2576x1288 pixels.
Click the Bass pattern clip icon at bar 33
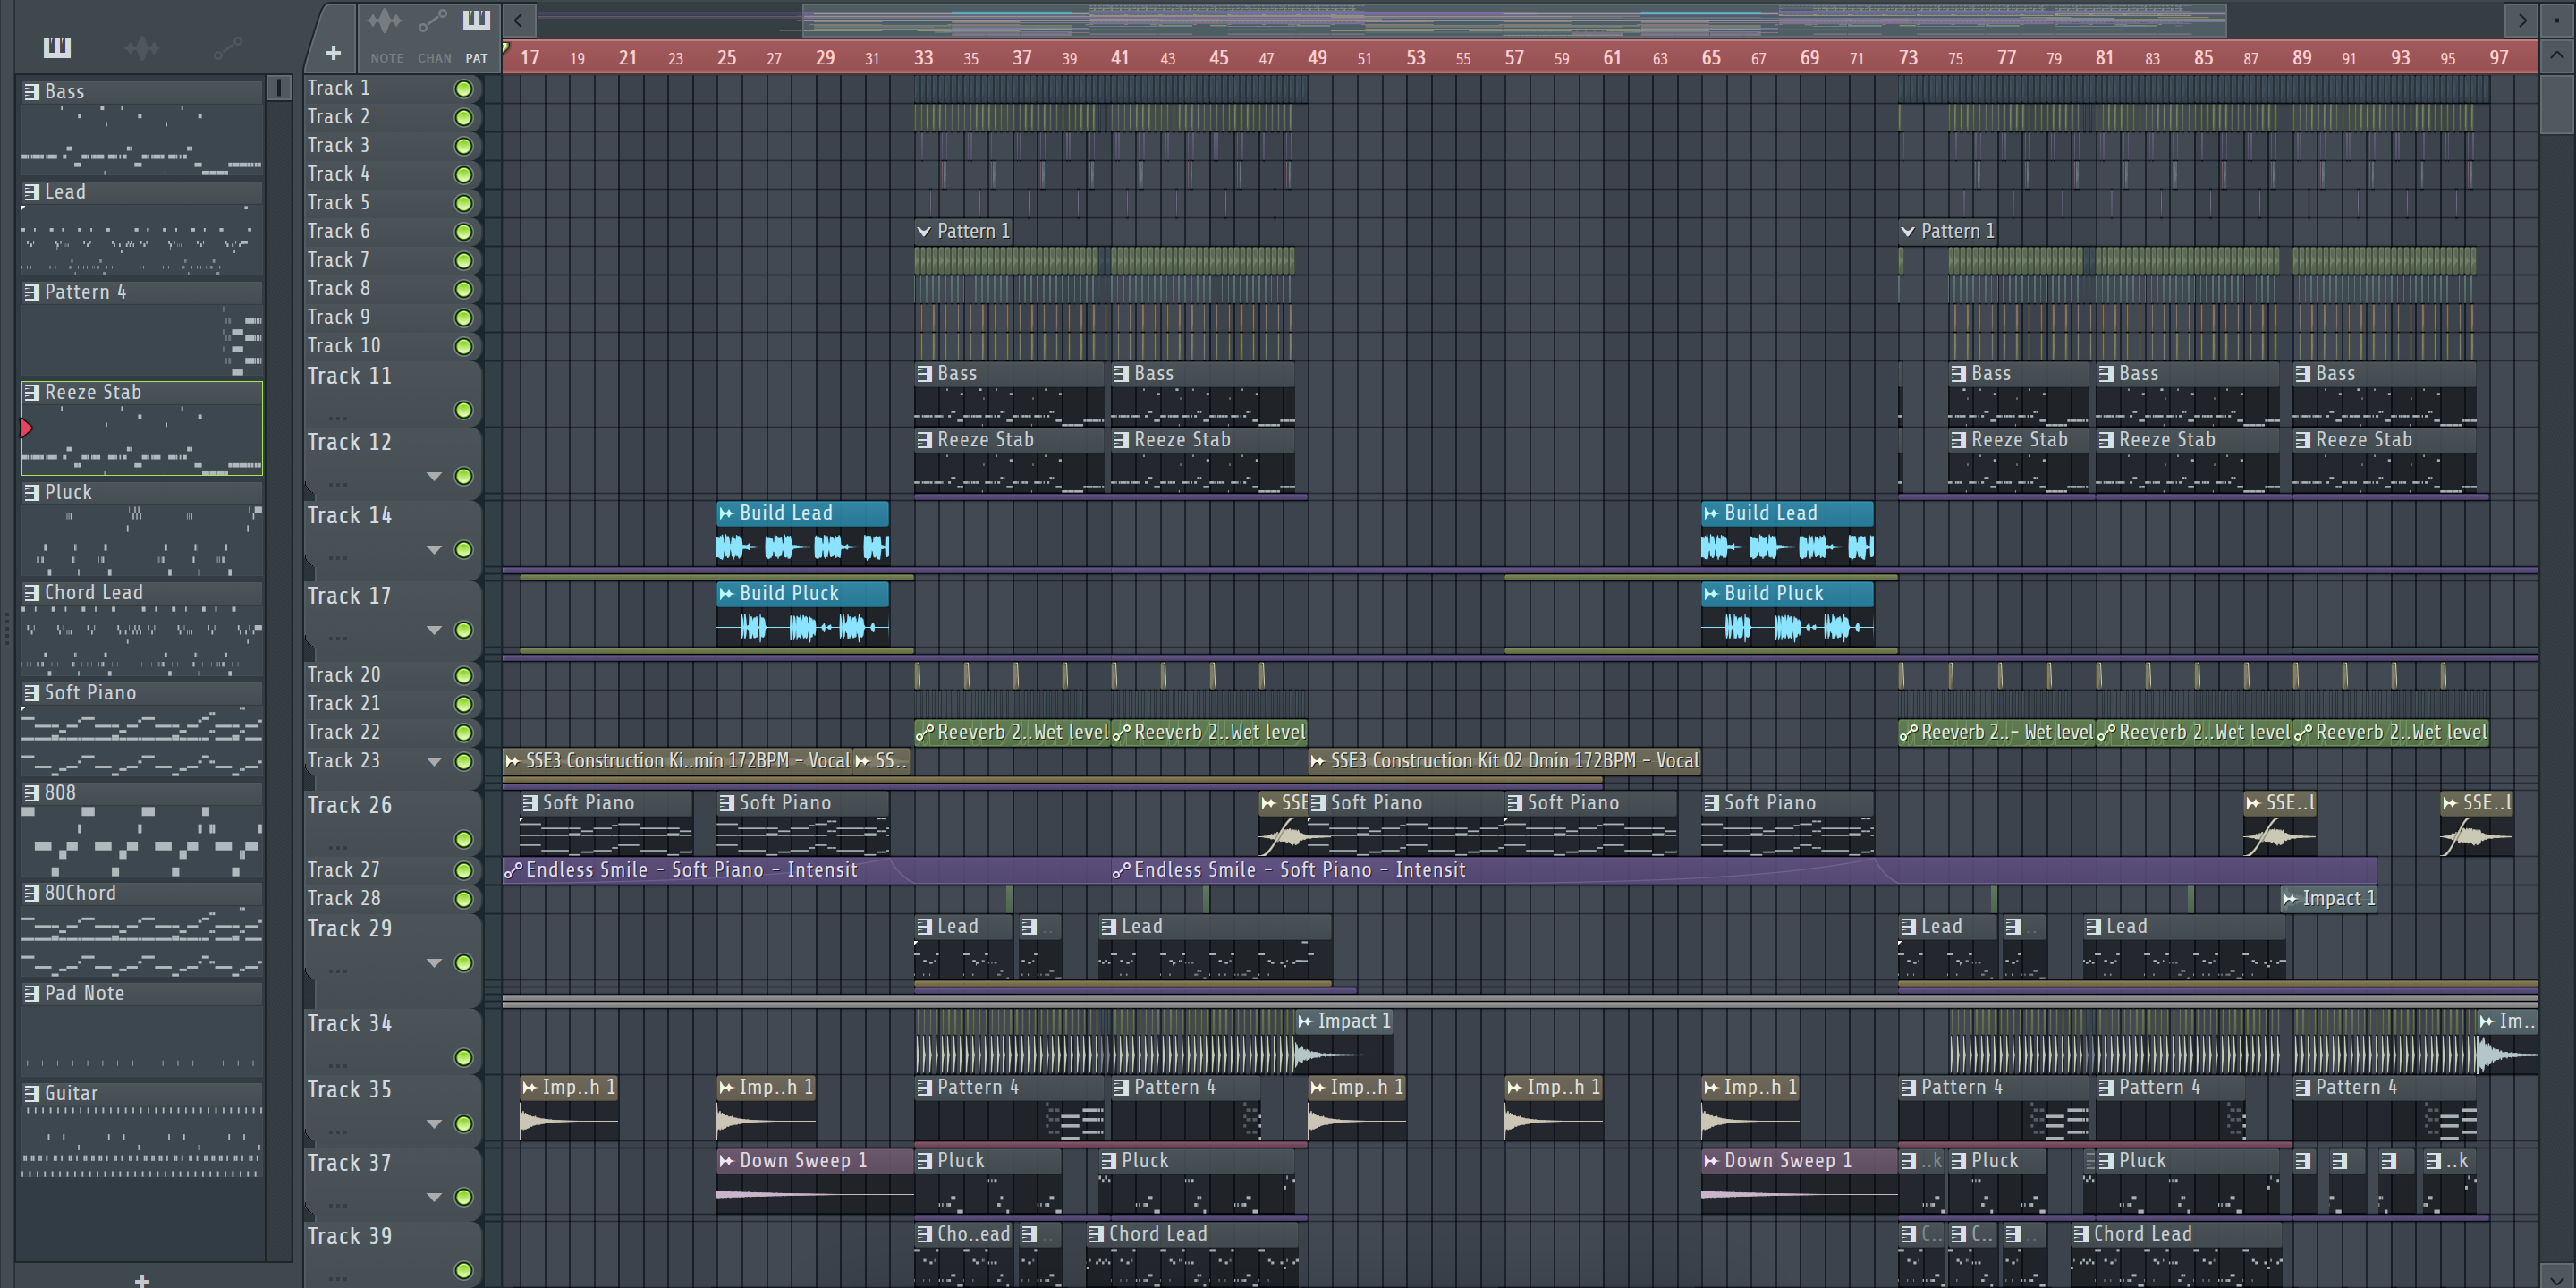(925, 374)
